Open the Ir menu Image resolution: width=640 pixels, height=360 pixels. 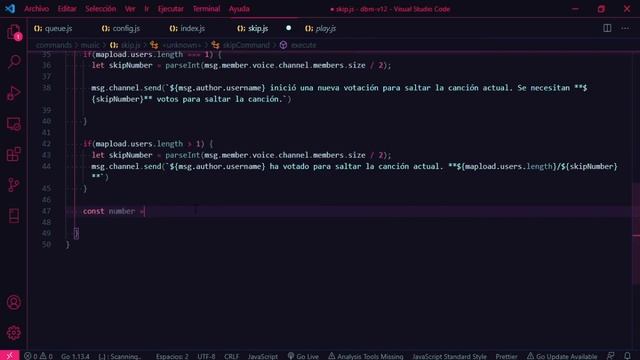click(x=147, y=9)
